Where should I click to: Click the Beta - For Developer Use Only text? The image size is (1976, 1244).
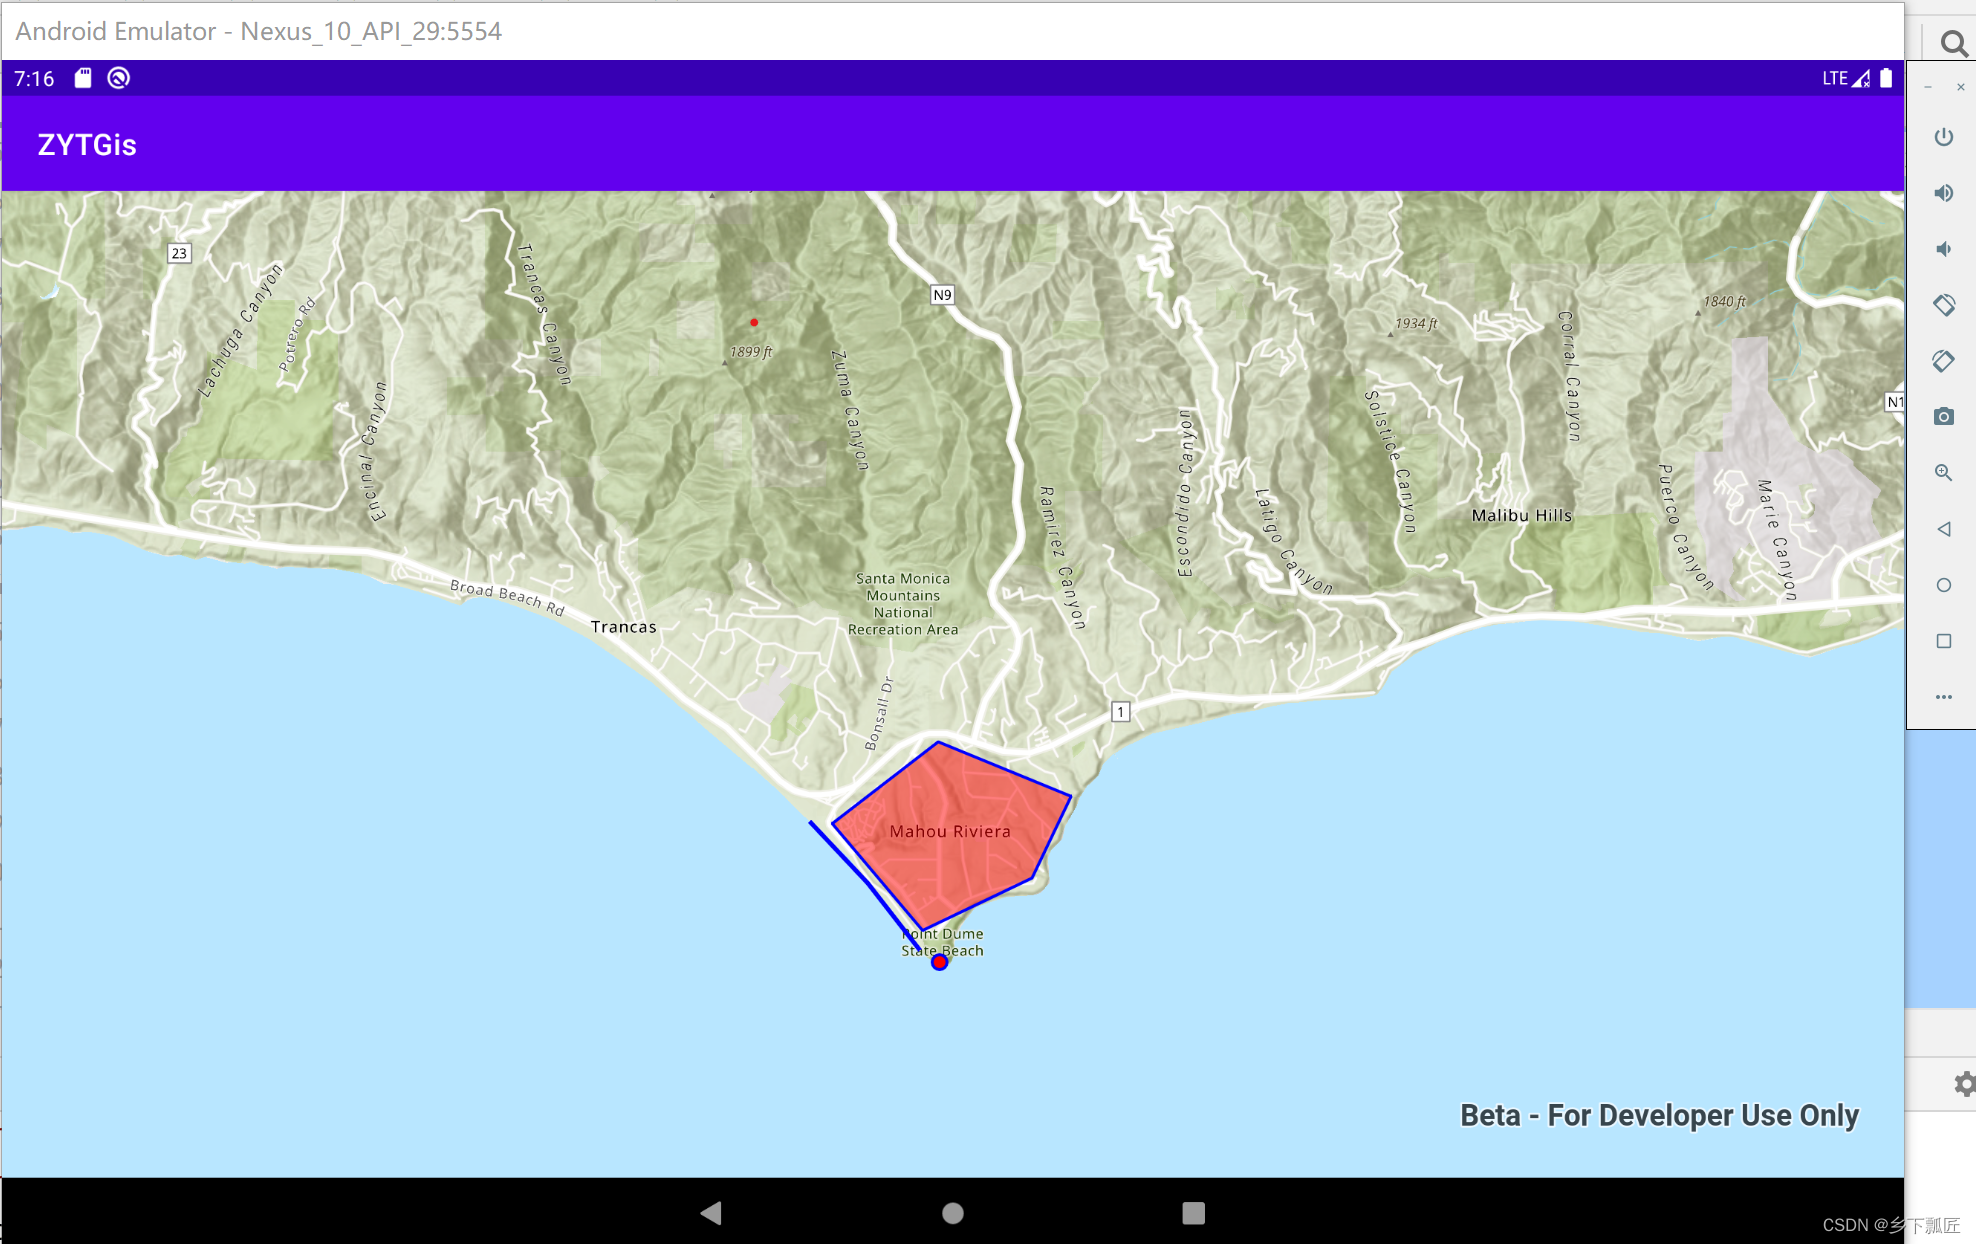pos(1660,1115)
